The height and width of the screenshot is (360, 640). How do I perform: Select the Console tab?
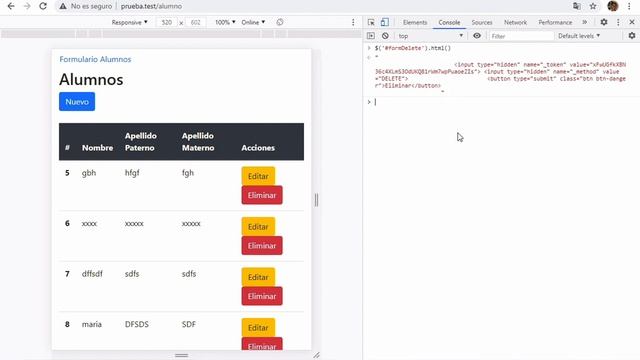449,22
